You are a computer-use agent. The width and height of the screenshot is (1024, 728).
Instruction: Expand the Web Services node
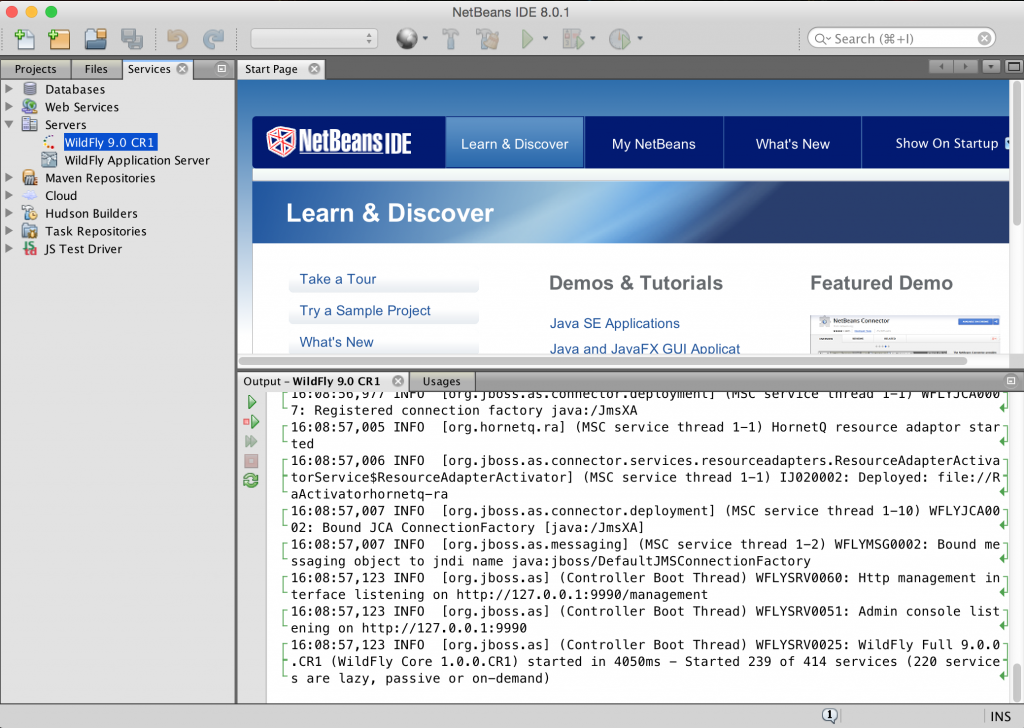coord(9,106)
